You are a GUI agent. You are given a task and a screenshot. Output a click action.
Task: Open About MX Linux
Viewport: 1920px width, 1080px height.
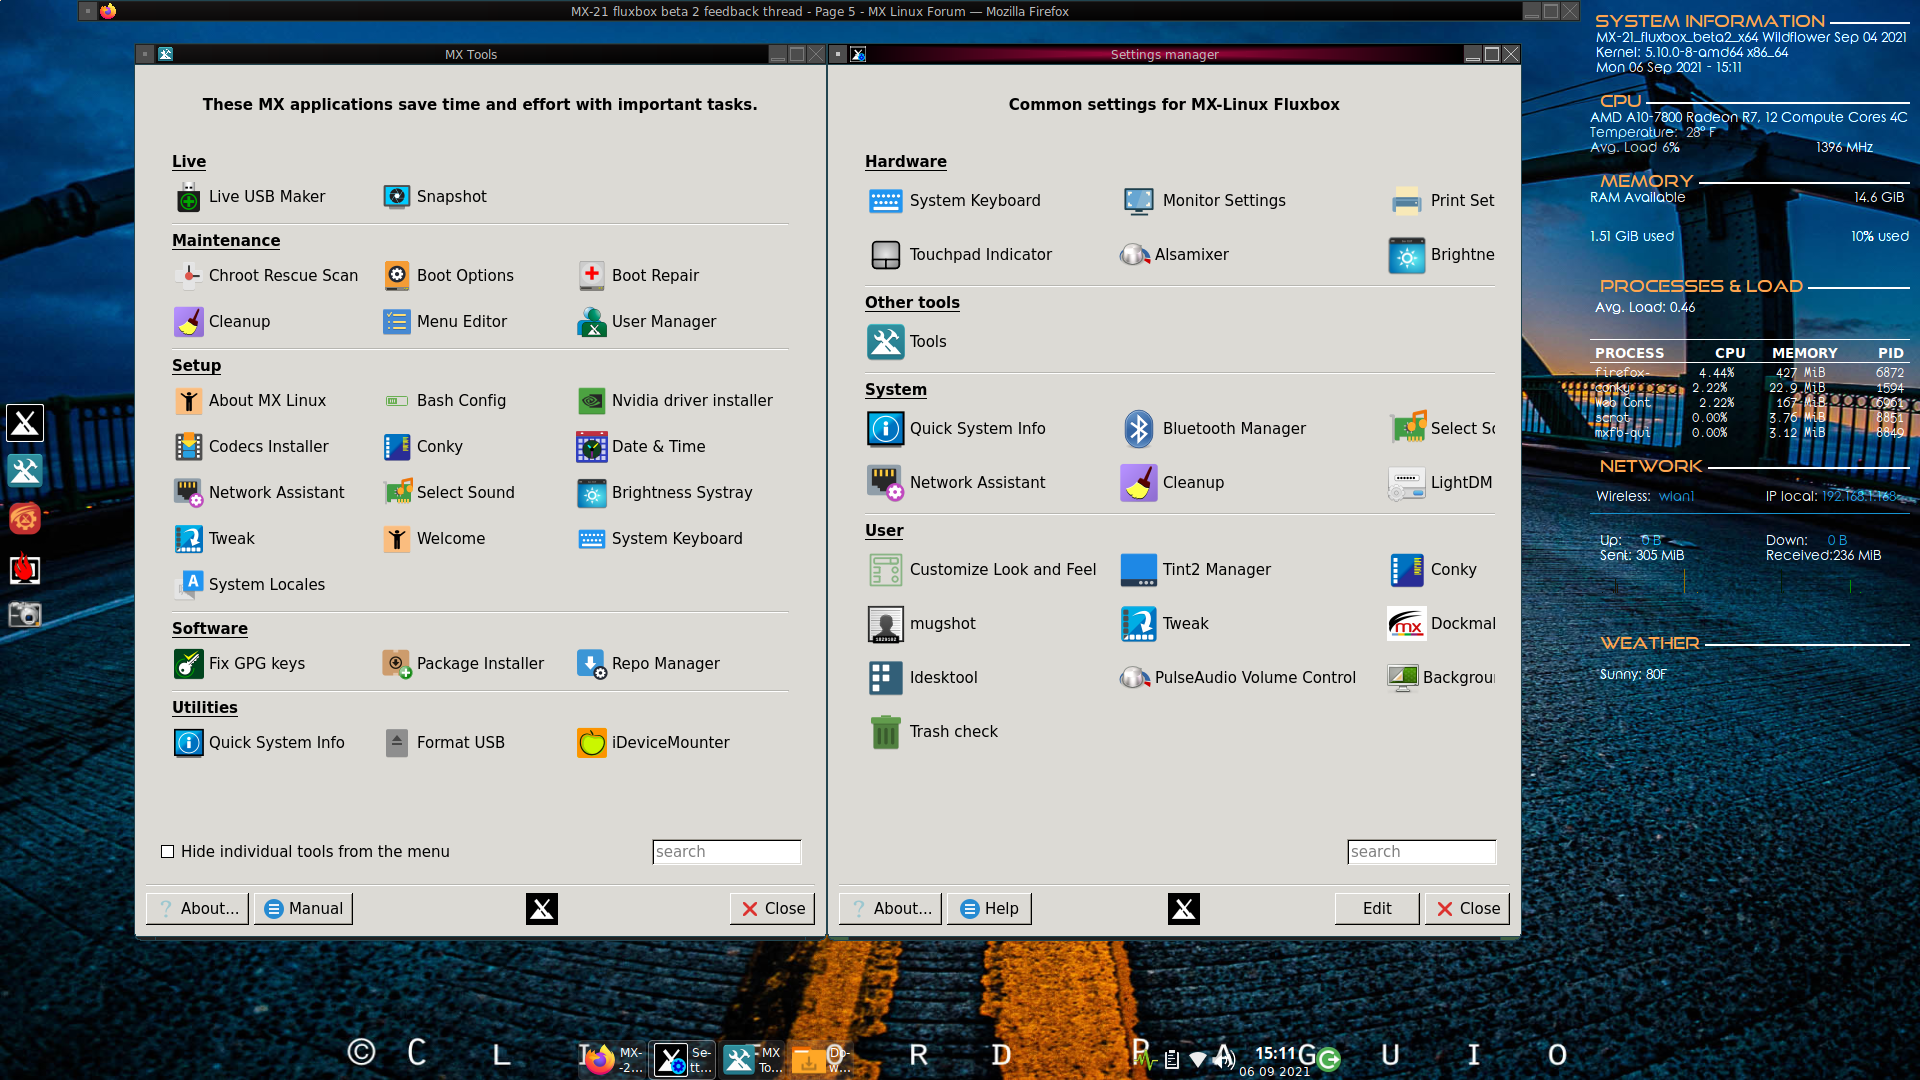click(x=250, y=400)
